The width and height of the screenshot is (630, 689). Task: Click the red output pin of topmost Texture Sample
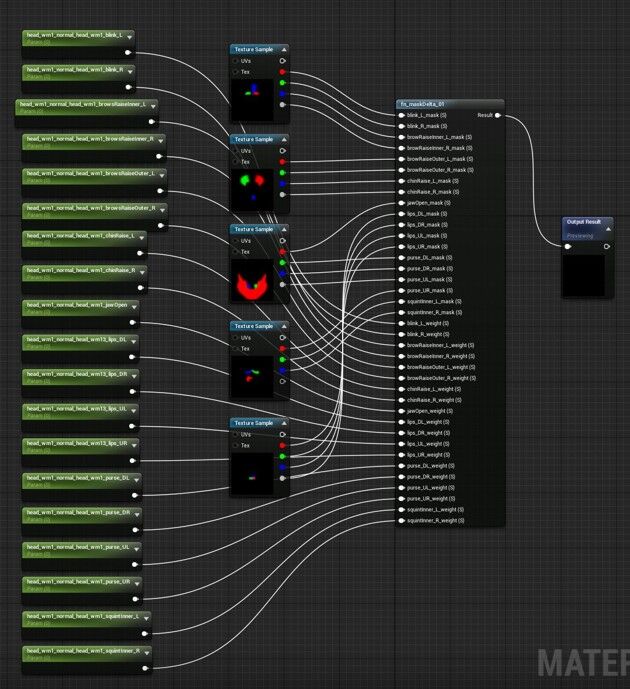[283, 72]
